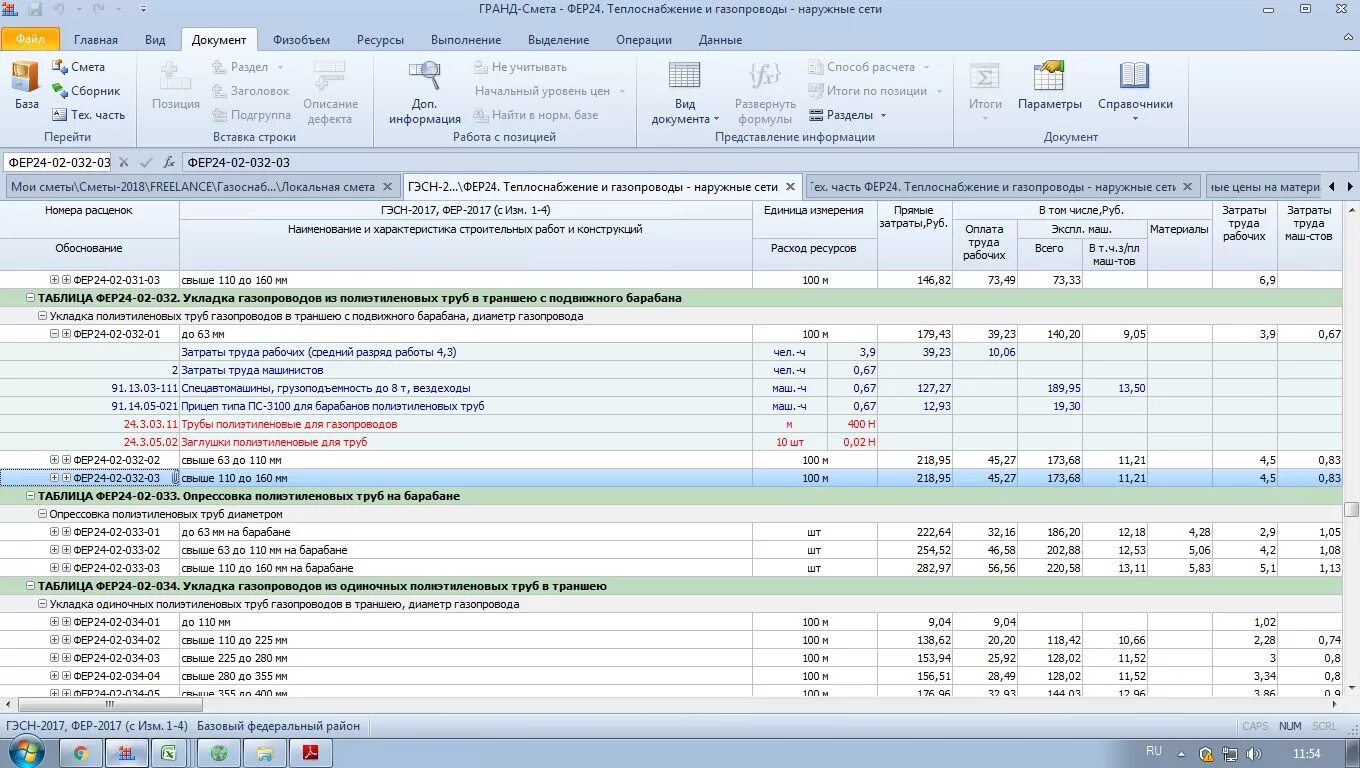Screen dimensions: 1360x768
Task: Click the Вид документа table icon
Action: tap(685, 75)
